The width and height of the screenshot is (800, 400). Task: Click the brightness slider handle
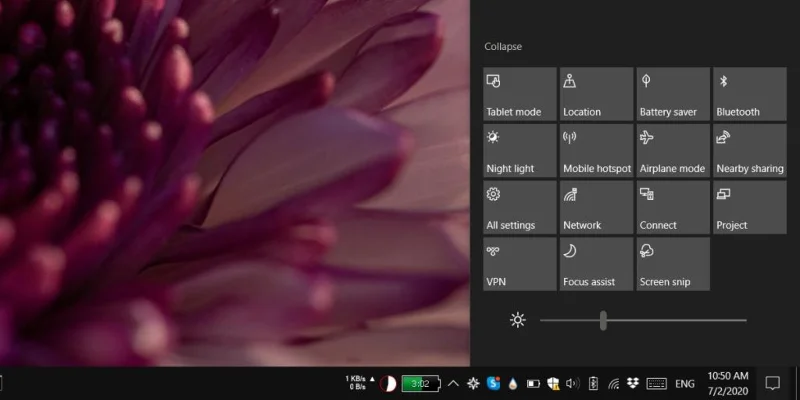[603, 320]
